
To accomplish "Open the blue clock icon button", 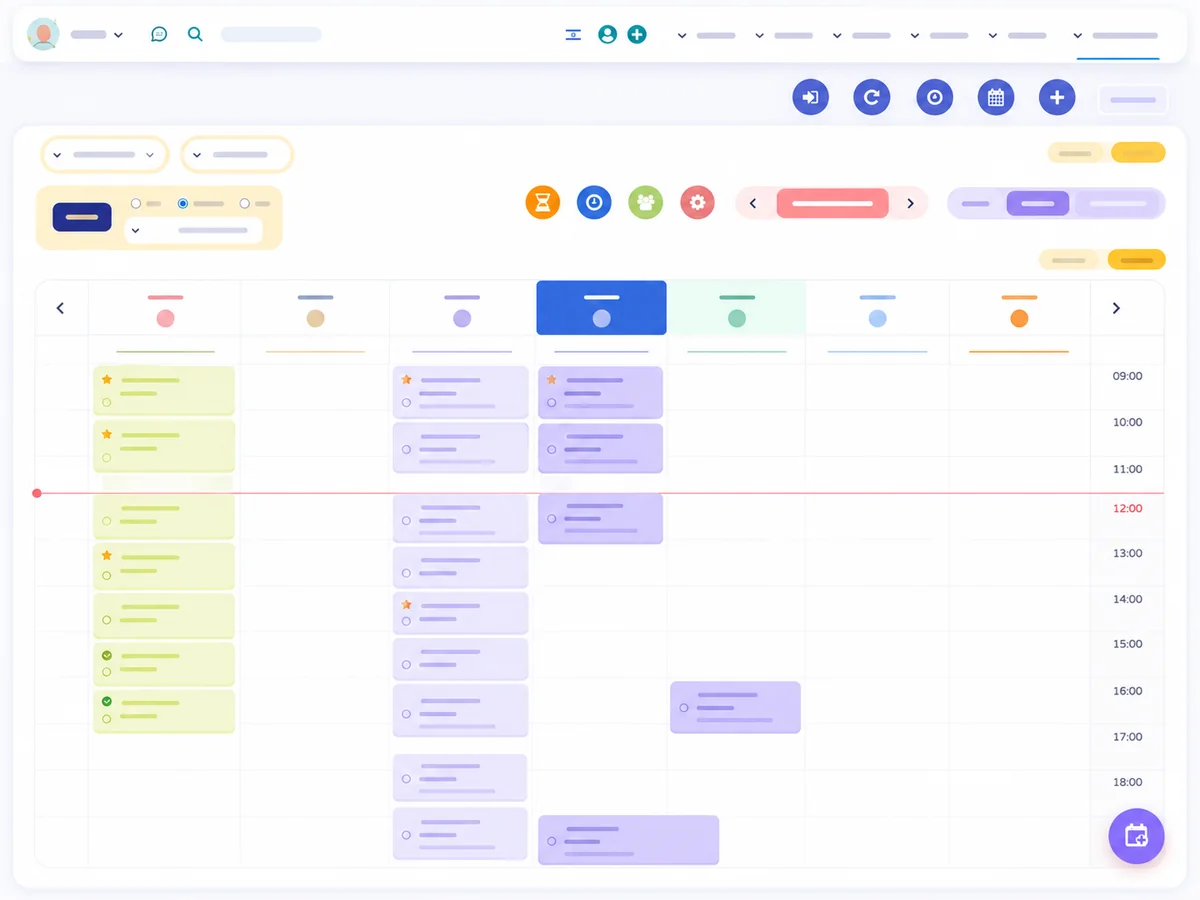I will (x=594, y=202).
